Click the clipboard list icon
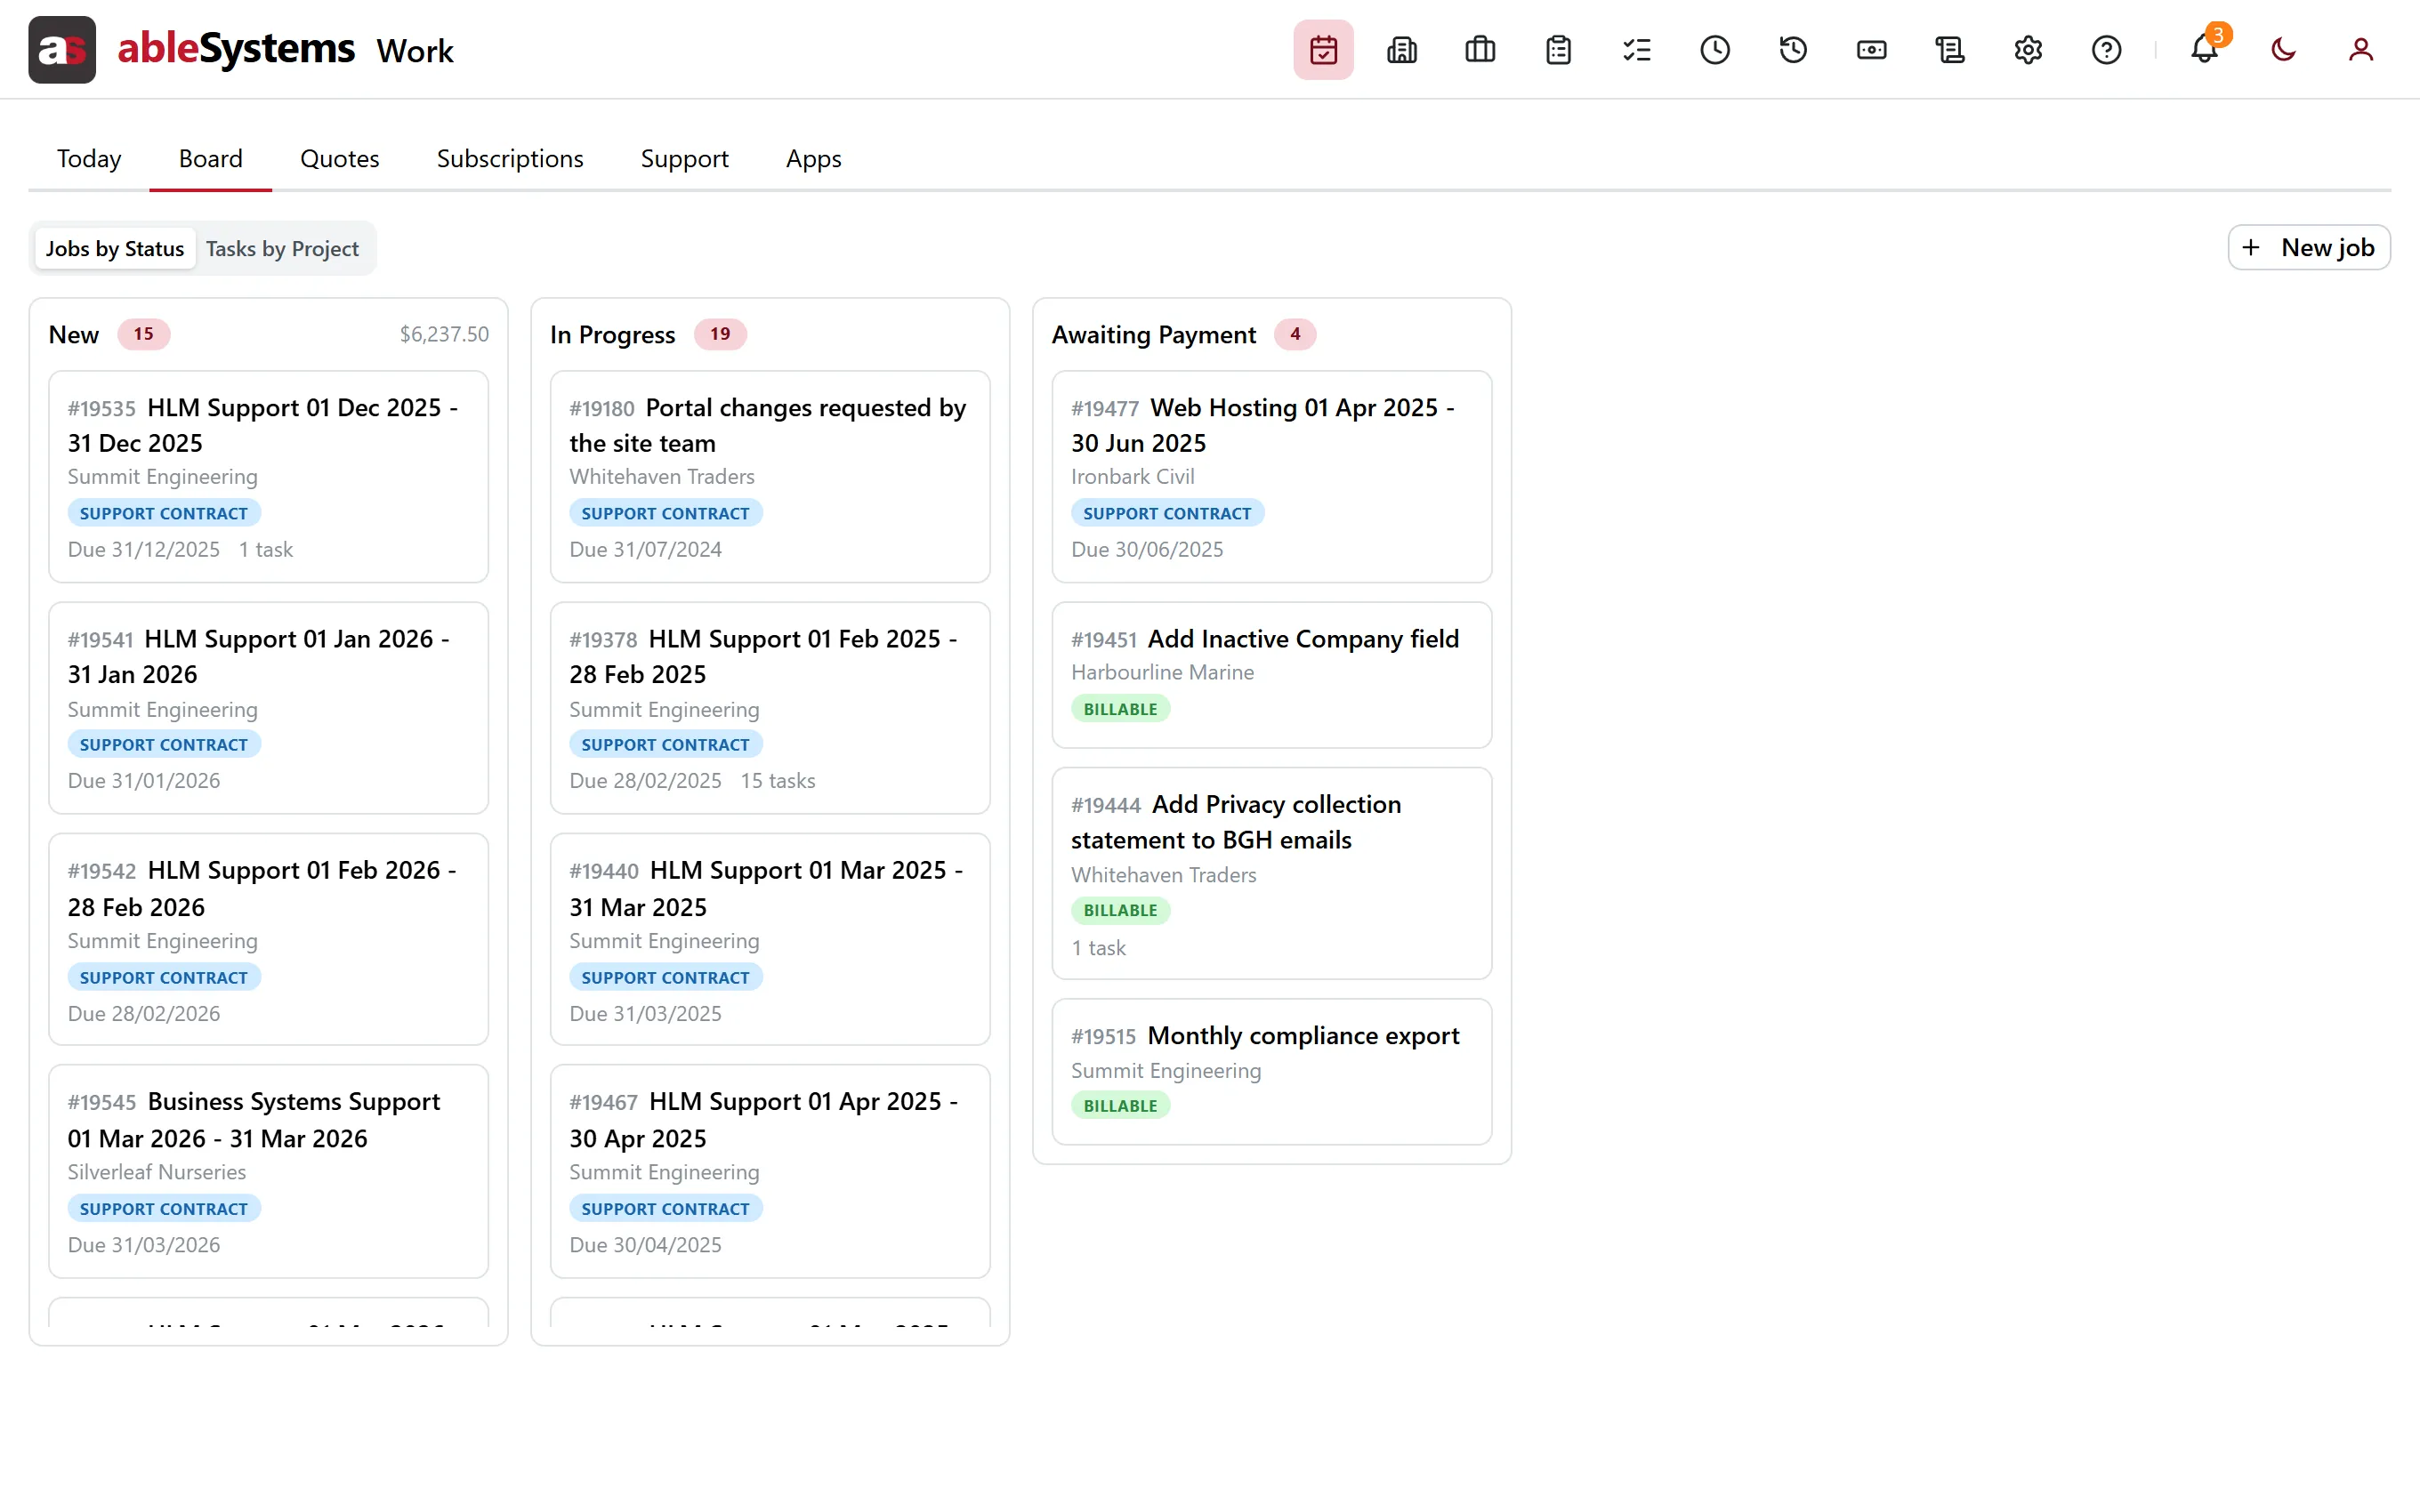This screenshot has height=1512, width=2420. click(1558, 50)
